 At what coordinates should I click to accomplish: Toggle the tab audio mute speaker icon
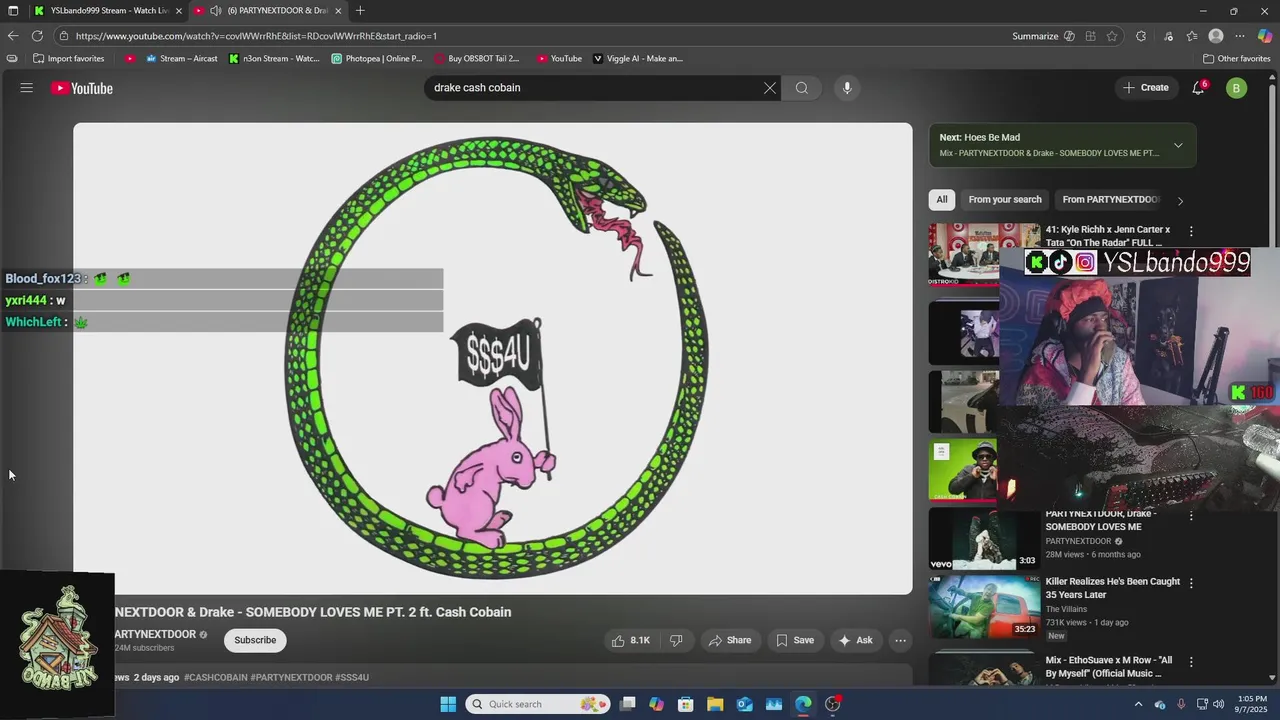point(216,11)
